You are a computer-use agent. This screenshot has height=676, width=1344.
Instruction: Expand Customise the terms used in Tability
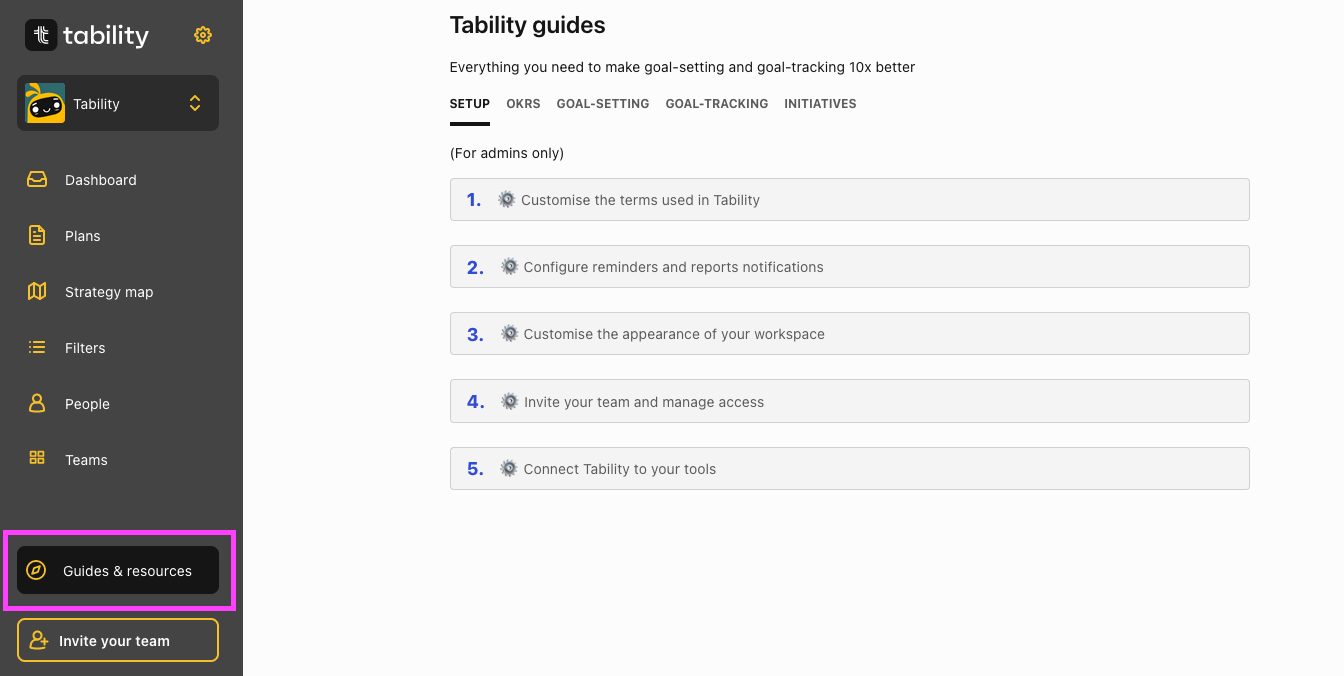click(x=850, y=200)
